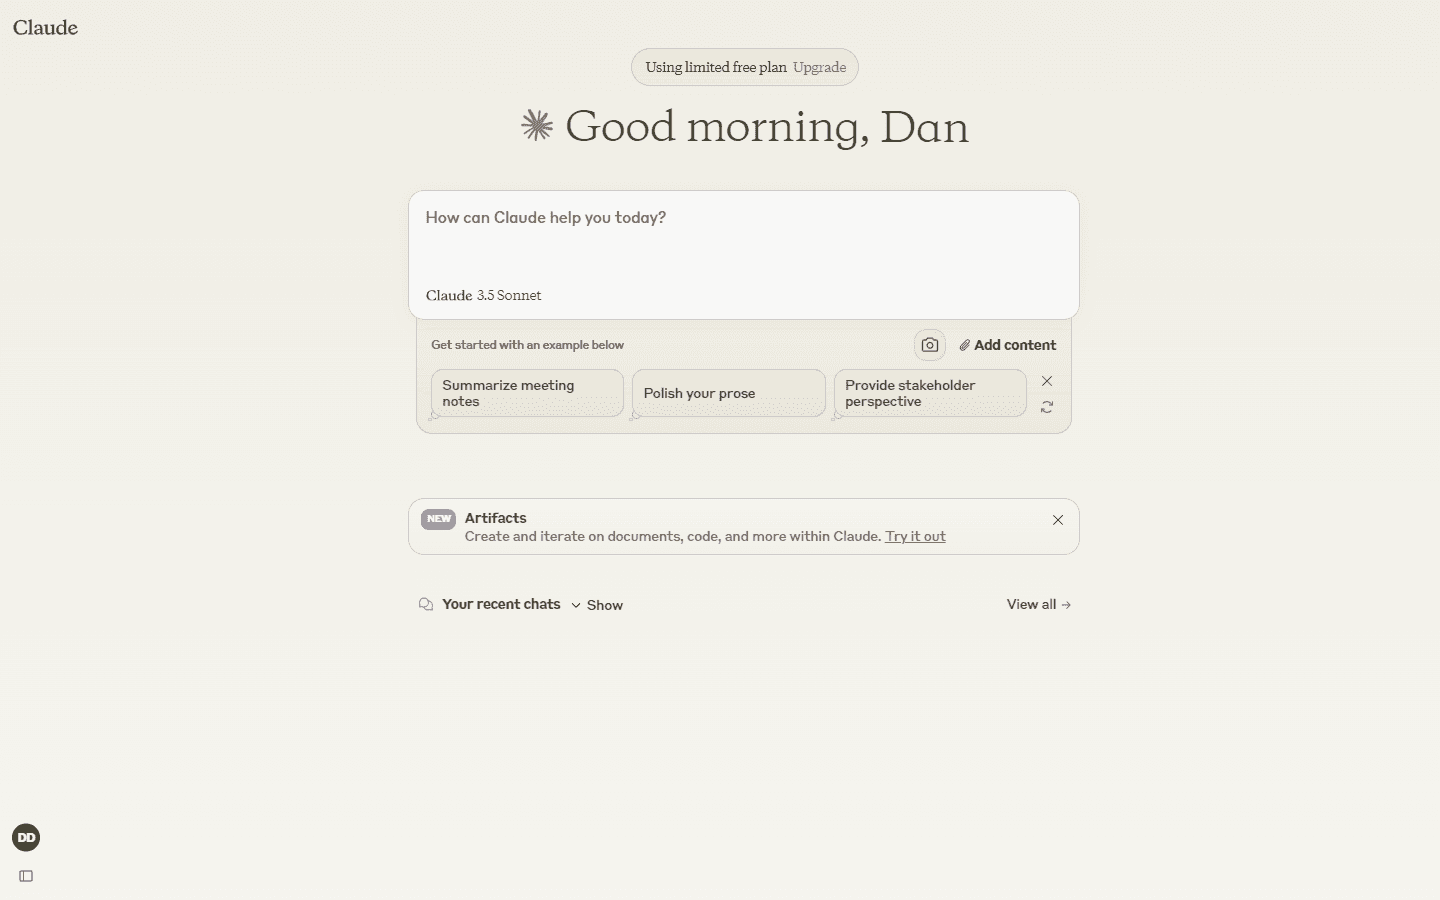Click 'Your recent chats' label

coord(501,604)
